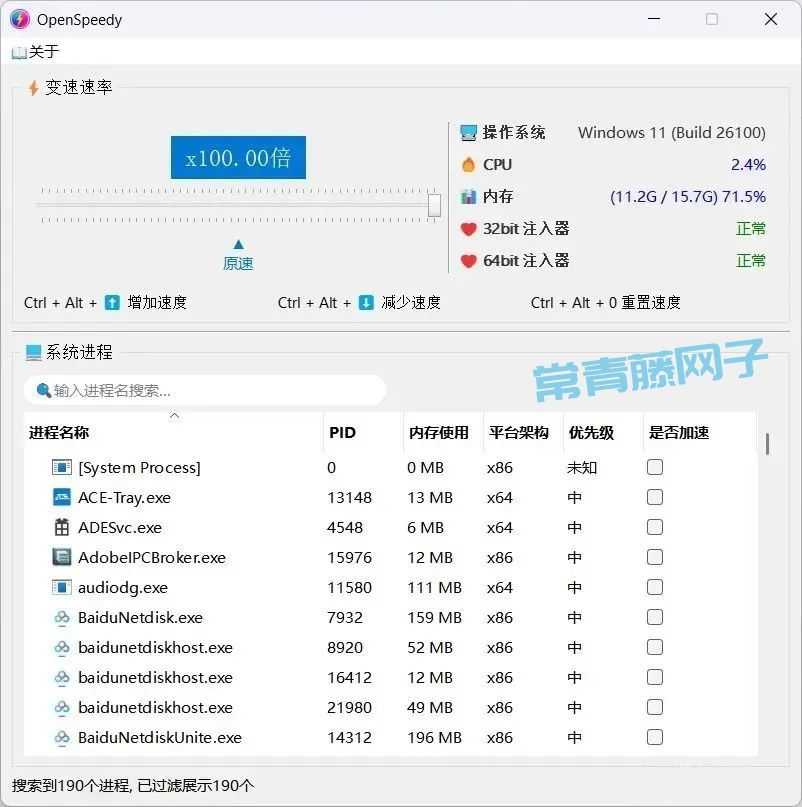Screen dimensions: 802x807
Task: Click the 64bit 注入器 正常 status
Action: (751, 261)
